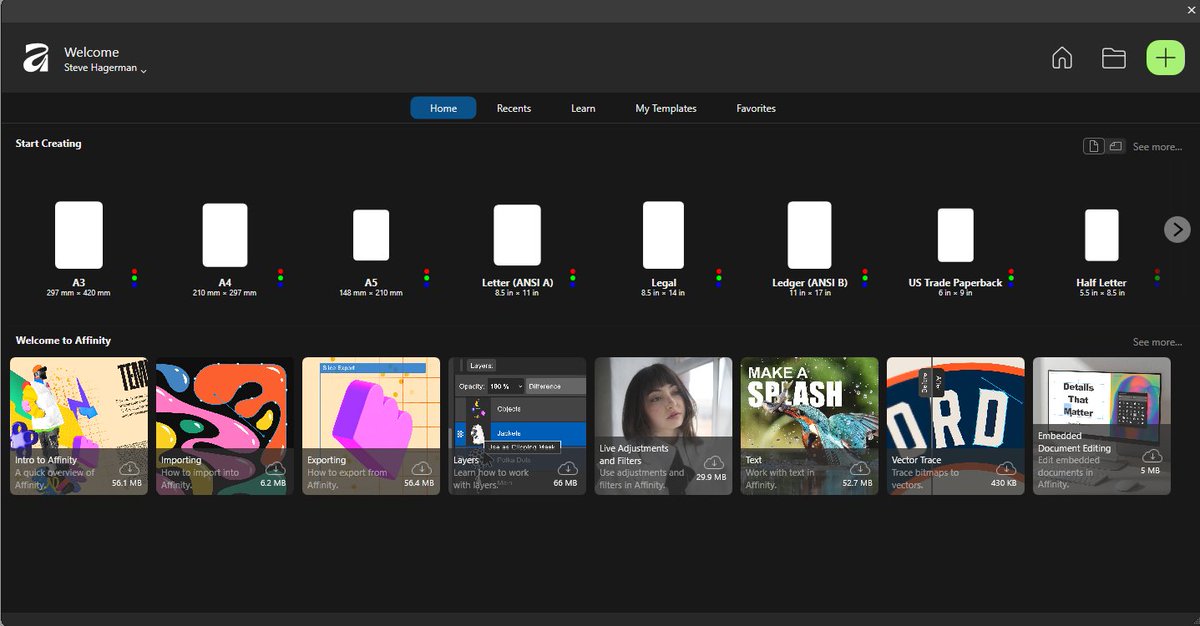This screenshot has width=1200, height=626.
Task: Download the Importing tutorial via cloud icon
Action: coord(275,469)
